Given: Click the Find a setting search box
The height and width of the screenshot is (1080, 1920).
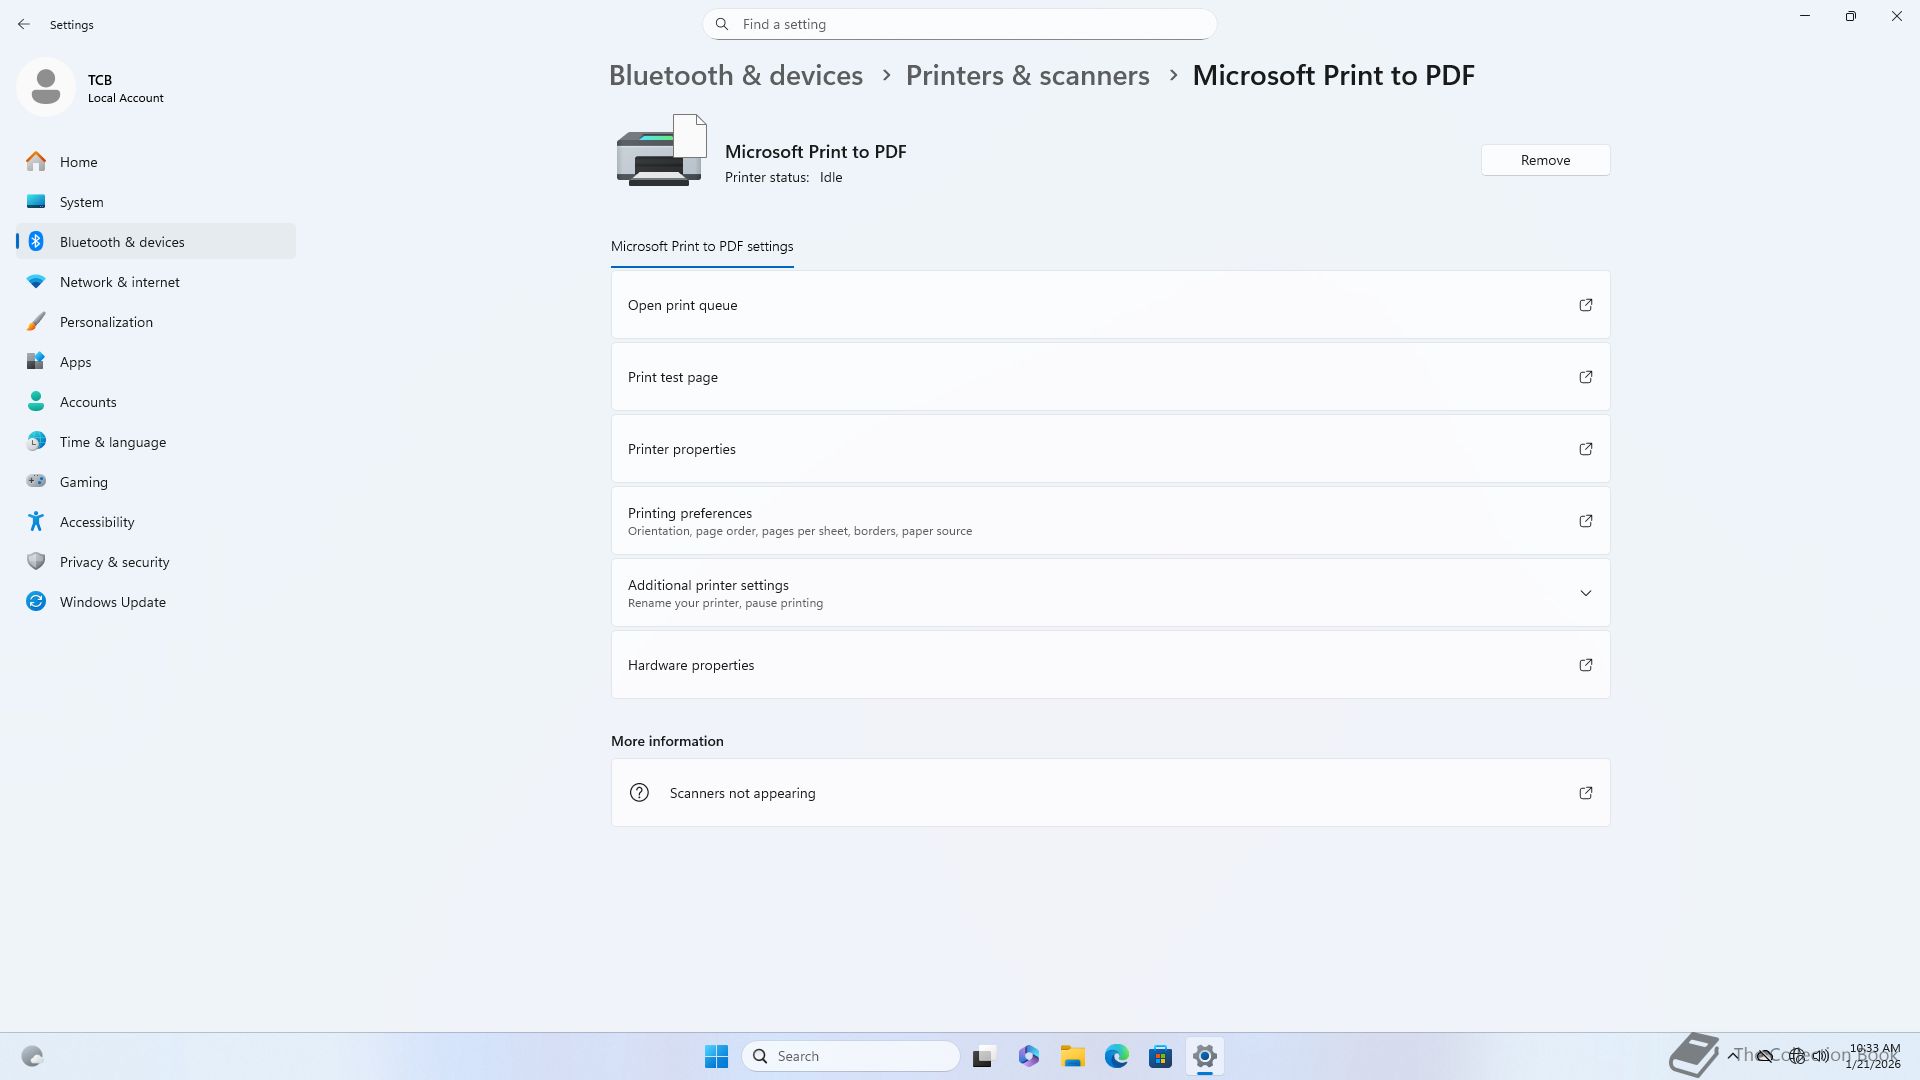Looking at the screenshot, I should coord(960,24).
